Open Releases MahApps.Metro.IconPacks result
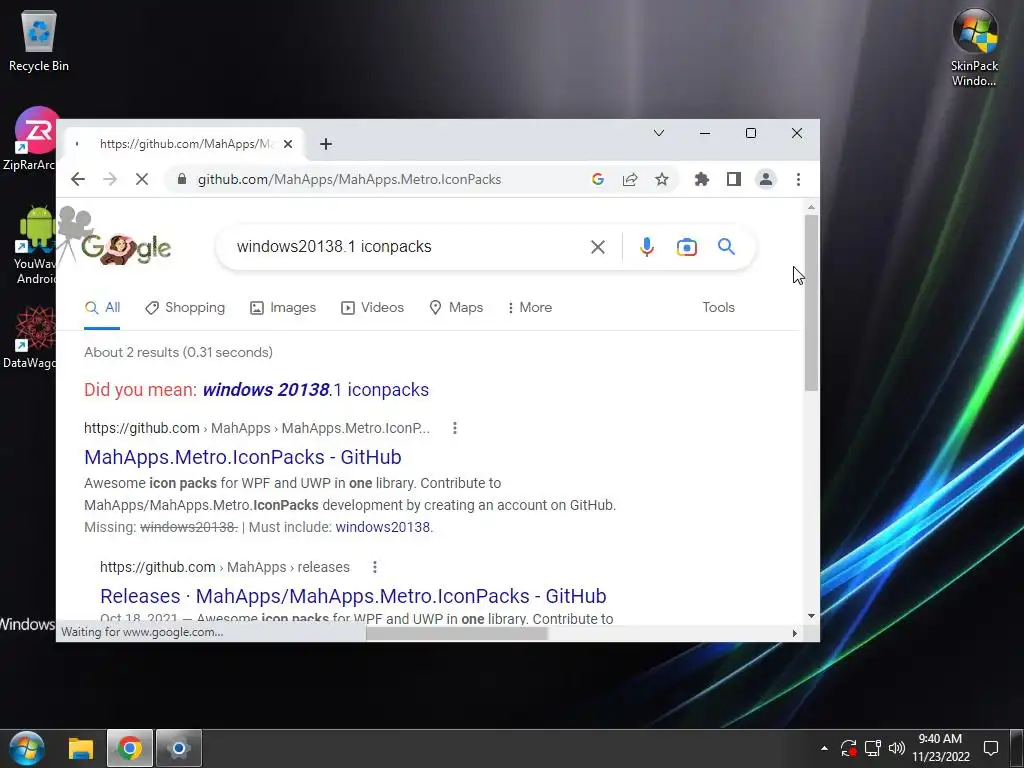The width and height of the screenshot is (1024, 768). click(x=353, y=596)
